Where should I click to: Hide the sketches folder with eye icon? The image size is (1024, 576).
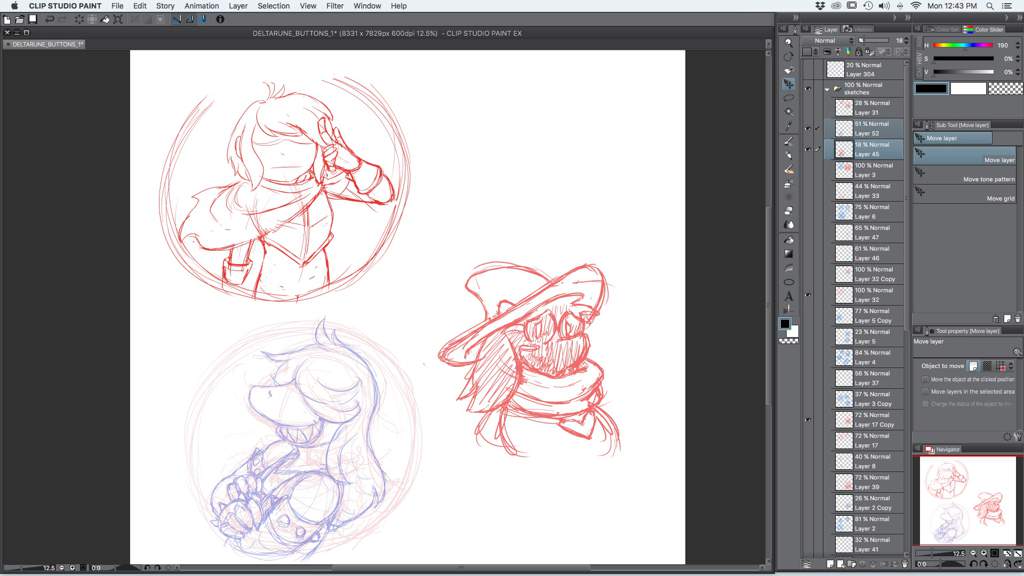pos(808,88)
